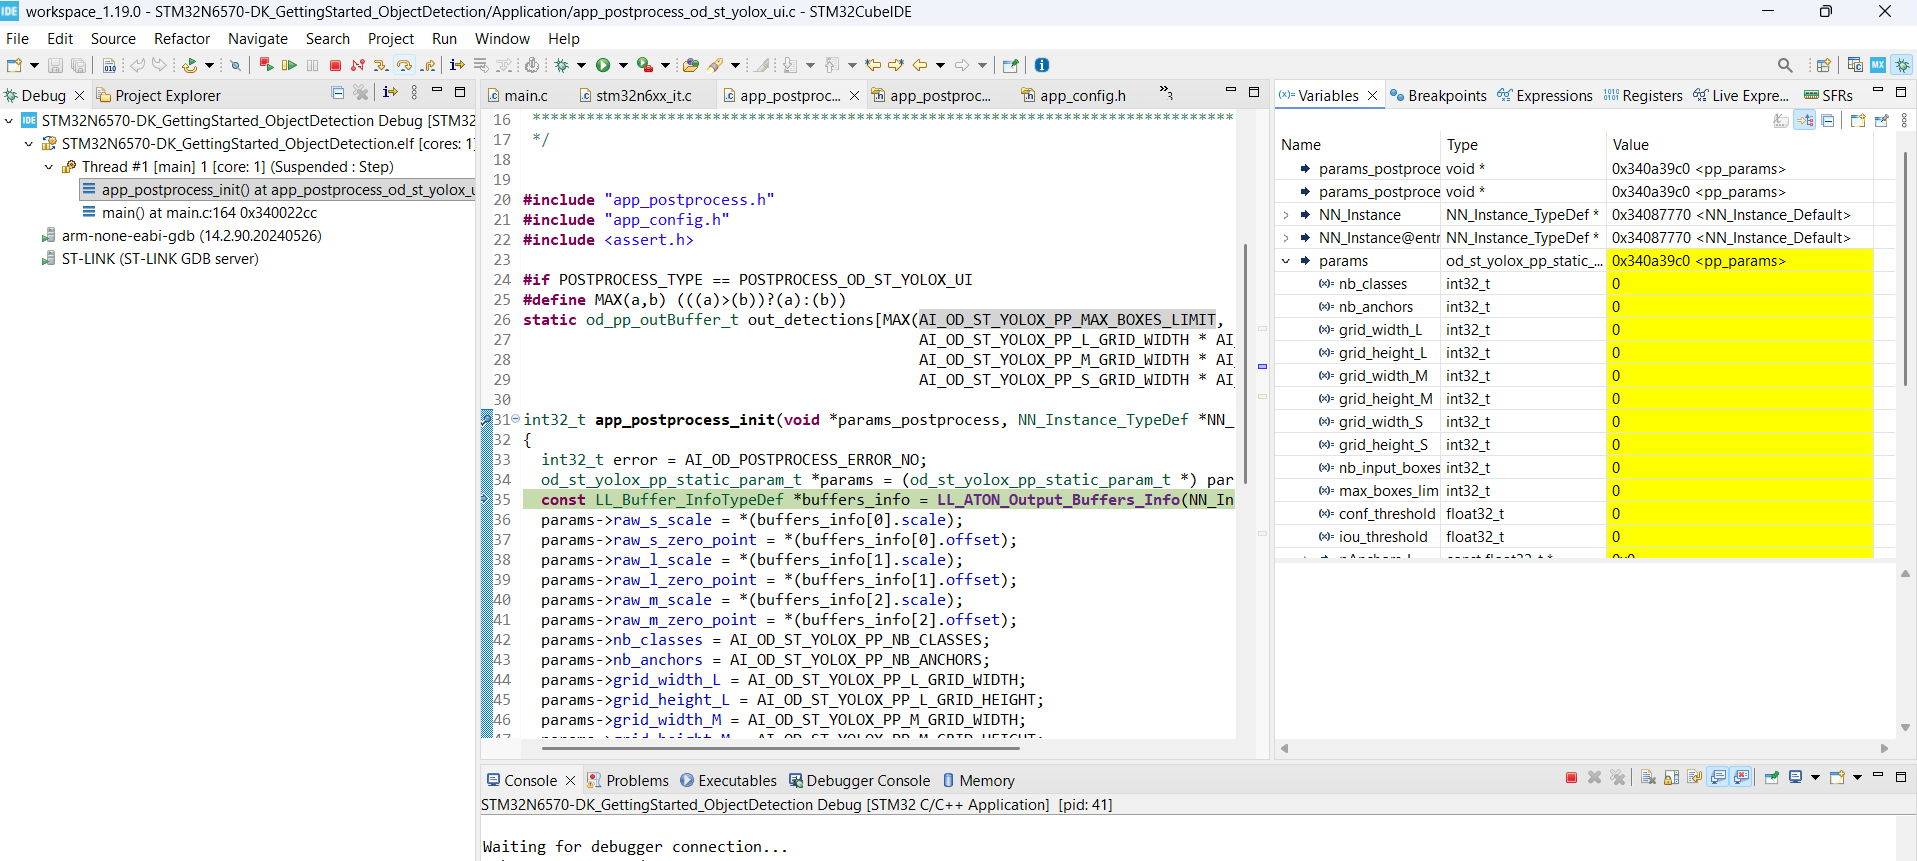The image size is (1917, 861).
Task: Click the Disconnect icon in main toolbar
Action: [357, 65]
